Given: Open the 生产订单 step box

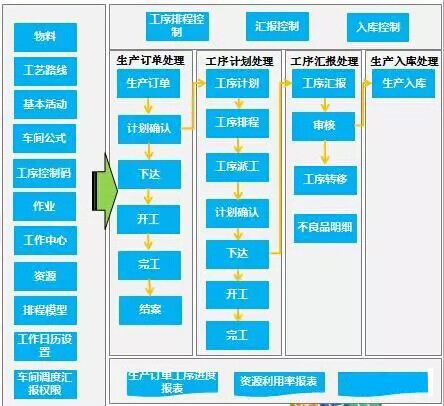Looking at the screenshot, I should click(148, 83).
